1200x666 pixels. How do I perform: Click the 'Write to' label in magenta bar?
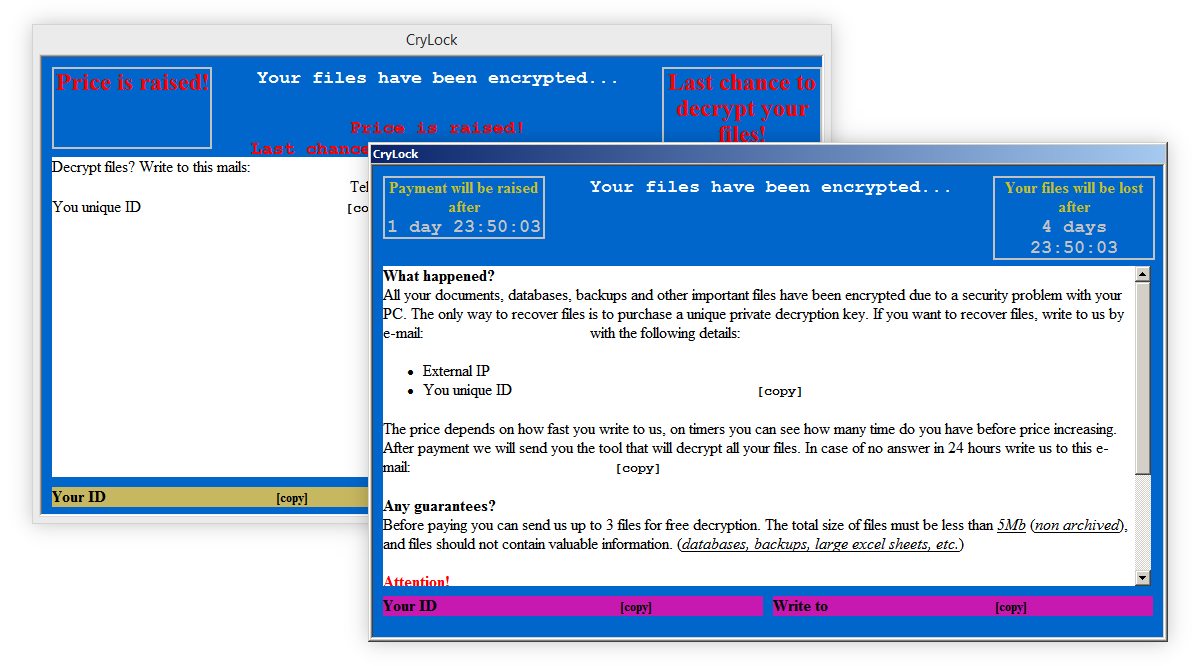[x=800, y=606]
